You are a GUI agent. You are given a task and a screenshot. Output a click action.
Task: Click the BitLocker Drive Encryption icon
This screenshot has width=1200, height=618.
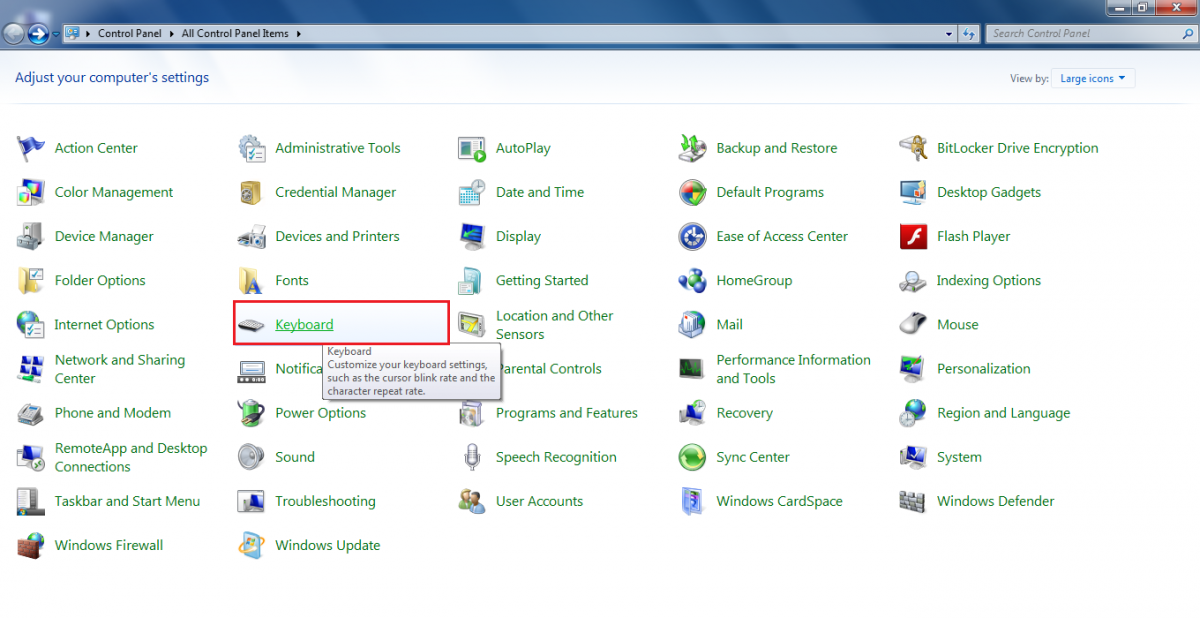[913, 148]
